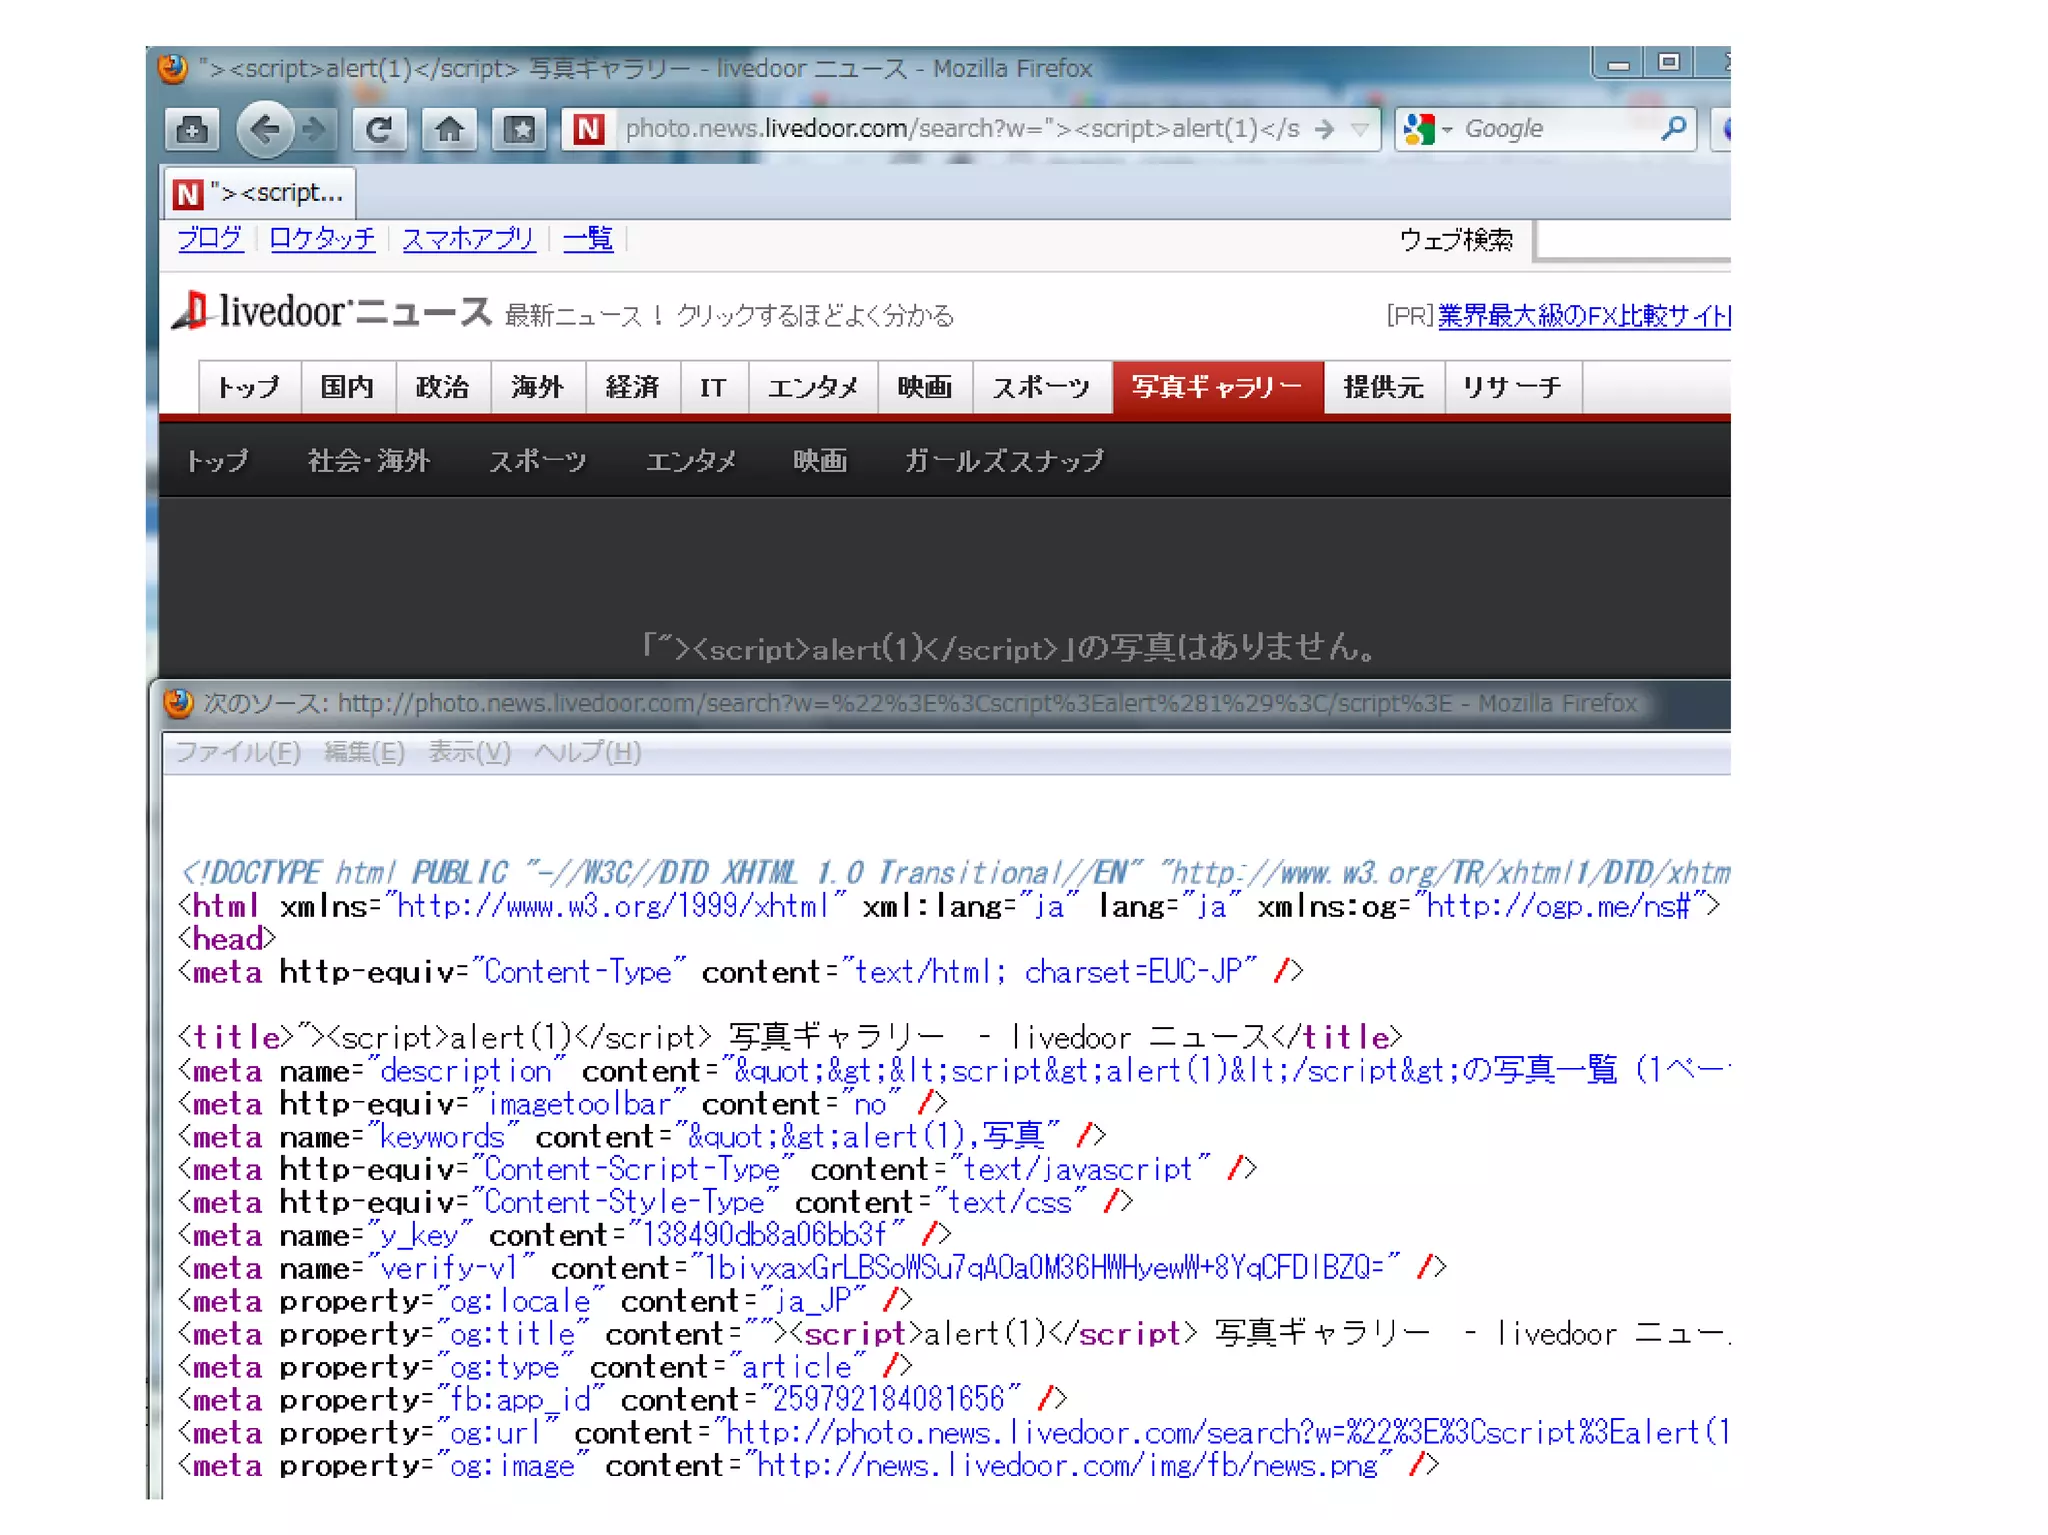Viewport: 2048px width, 1535px height.
Task: Click the livedoor ニュース logo
Action: coord(332,311)
